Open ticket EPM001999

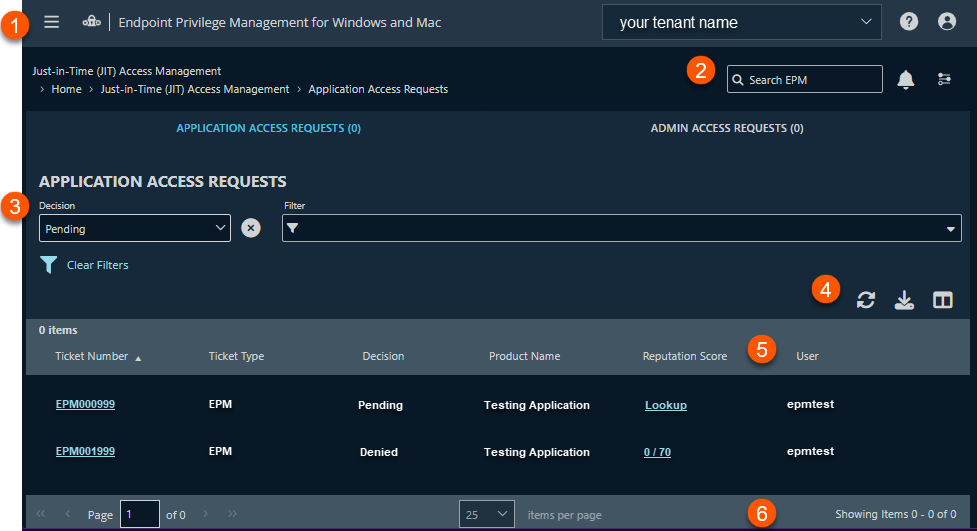(85, 451)
